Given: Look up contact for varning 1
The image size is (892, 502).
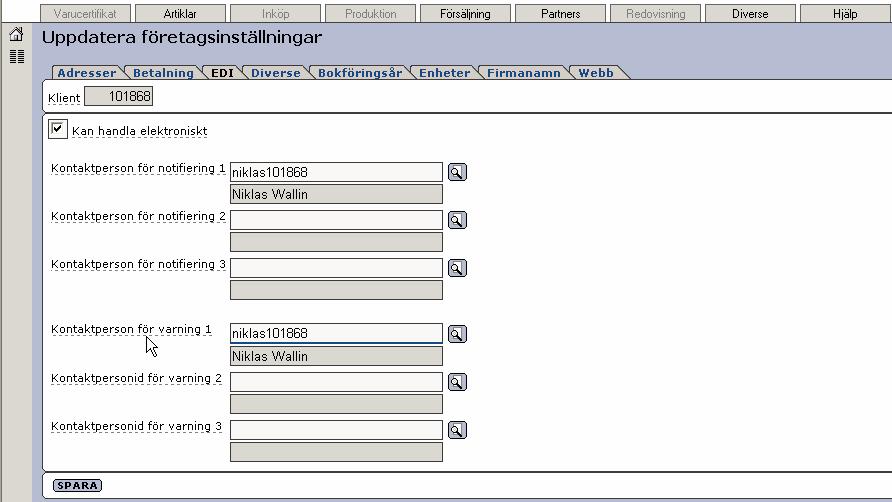Looking at the screenshot, I should click(x=457, y=334).
